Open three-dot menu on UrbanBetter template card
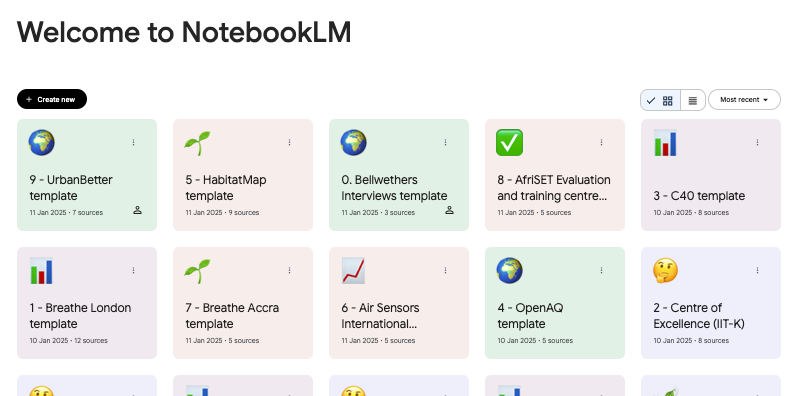This screenshot has height=396, width=798. point(133,143)
